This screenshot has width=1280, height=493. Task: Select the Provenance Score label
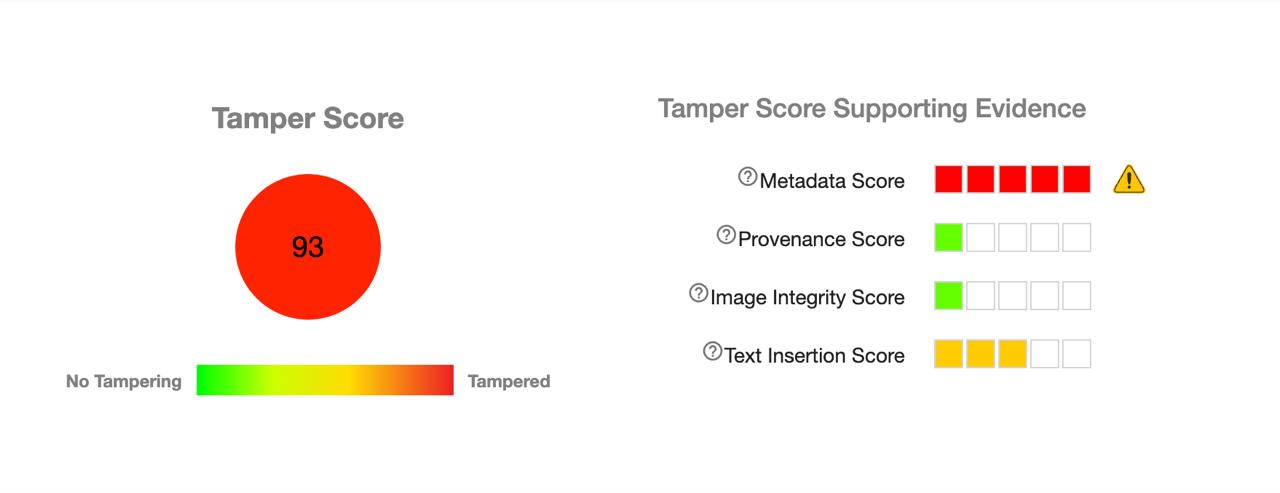[821, 239]
